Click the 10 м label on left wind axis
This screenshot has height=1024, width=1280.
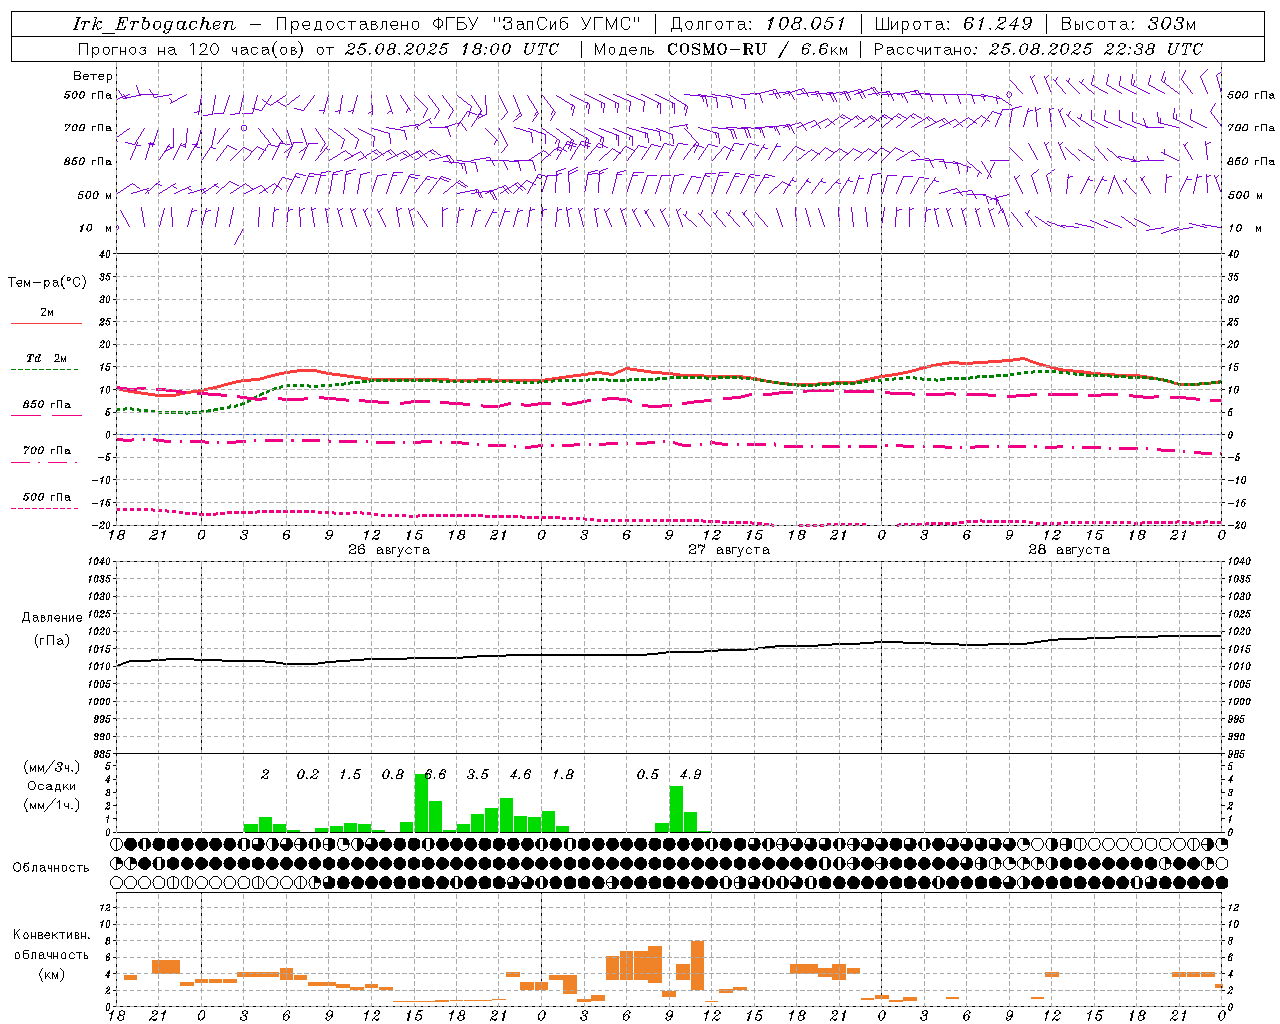[96, 229]
